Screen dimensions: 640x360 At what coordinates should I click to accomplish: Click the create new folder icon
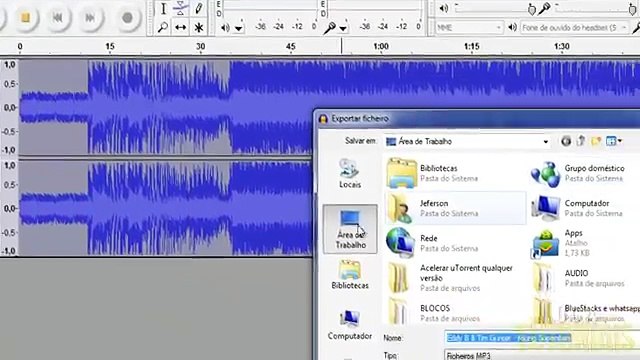[x=596, y=141]
